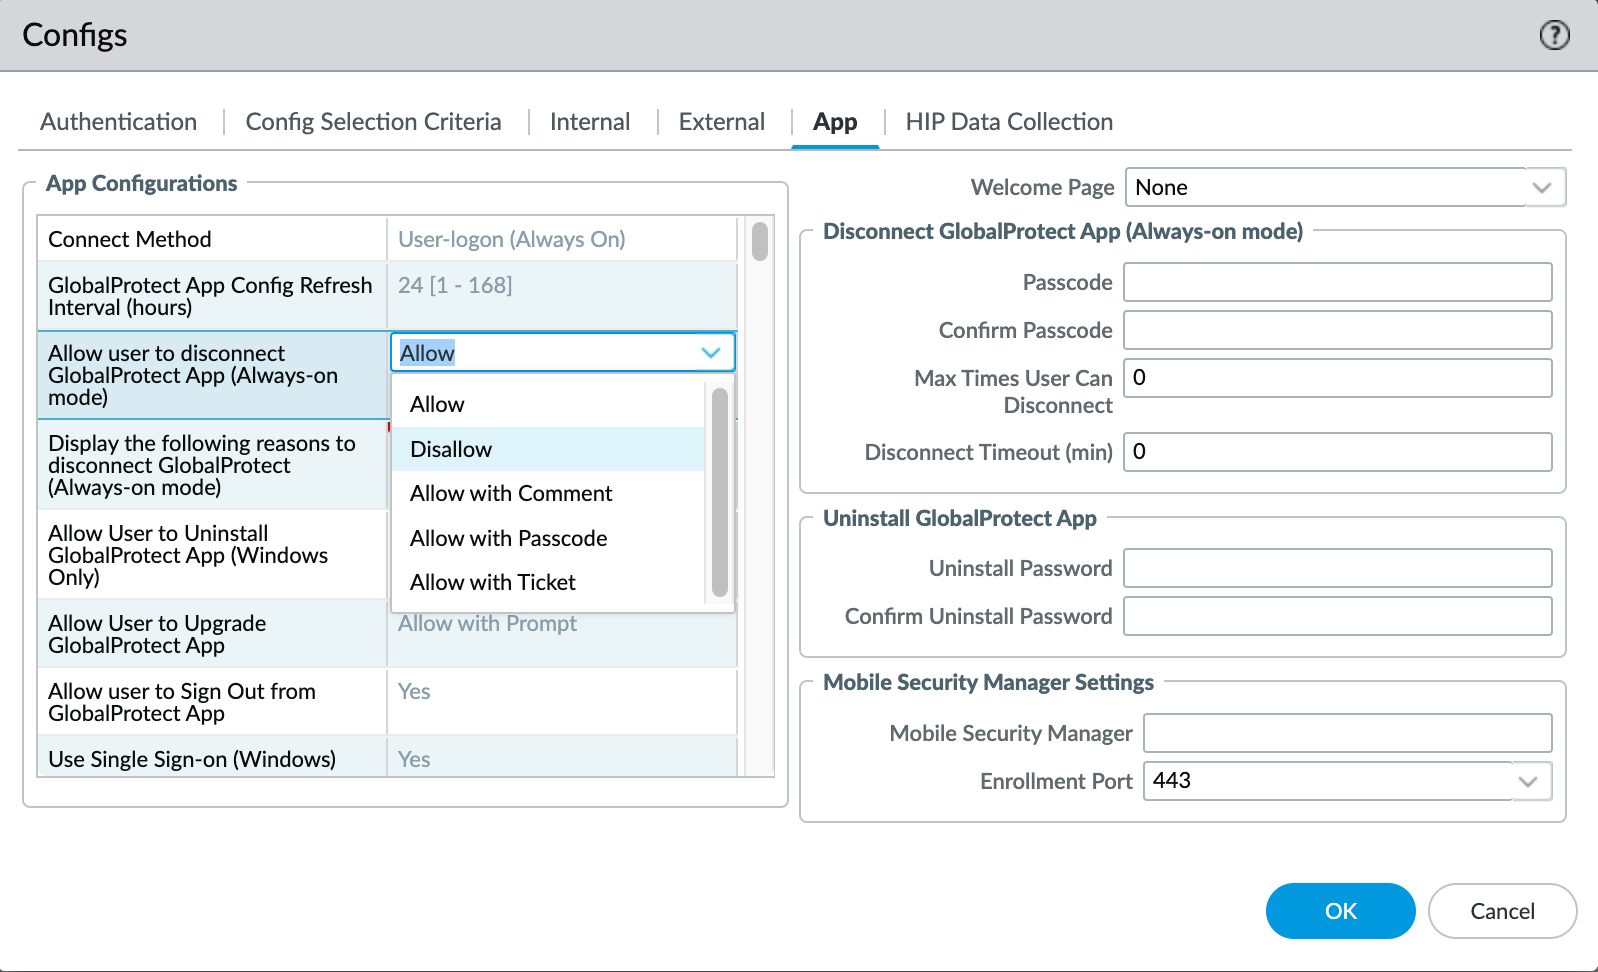Pick Allow with Comment option
This screenshot has width=1598, height=972.
pyautogui.click(x=548, y=493)
